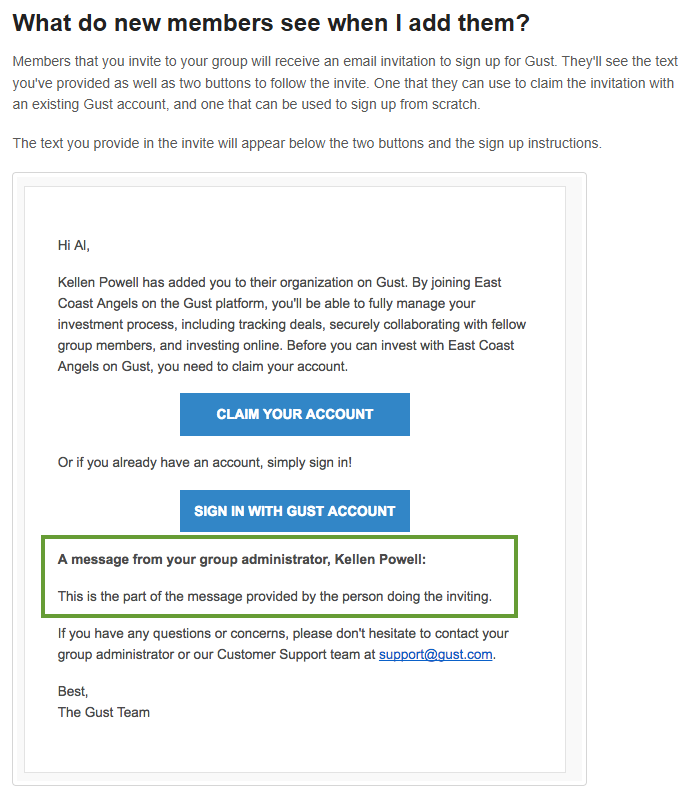Click the Kellen Powell invitation paragraph

292,324
